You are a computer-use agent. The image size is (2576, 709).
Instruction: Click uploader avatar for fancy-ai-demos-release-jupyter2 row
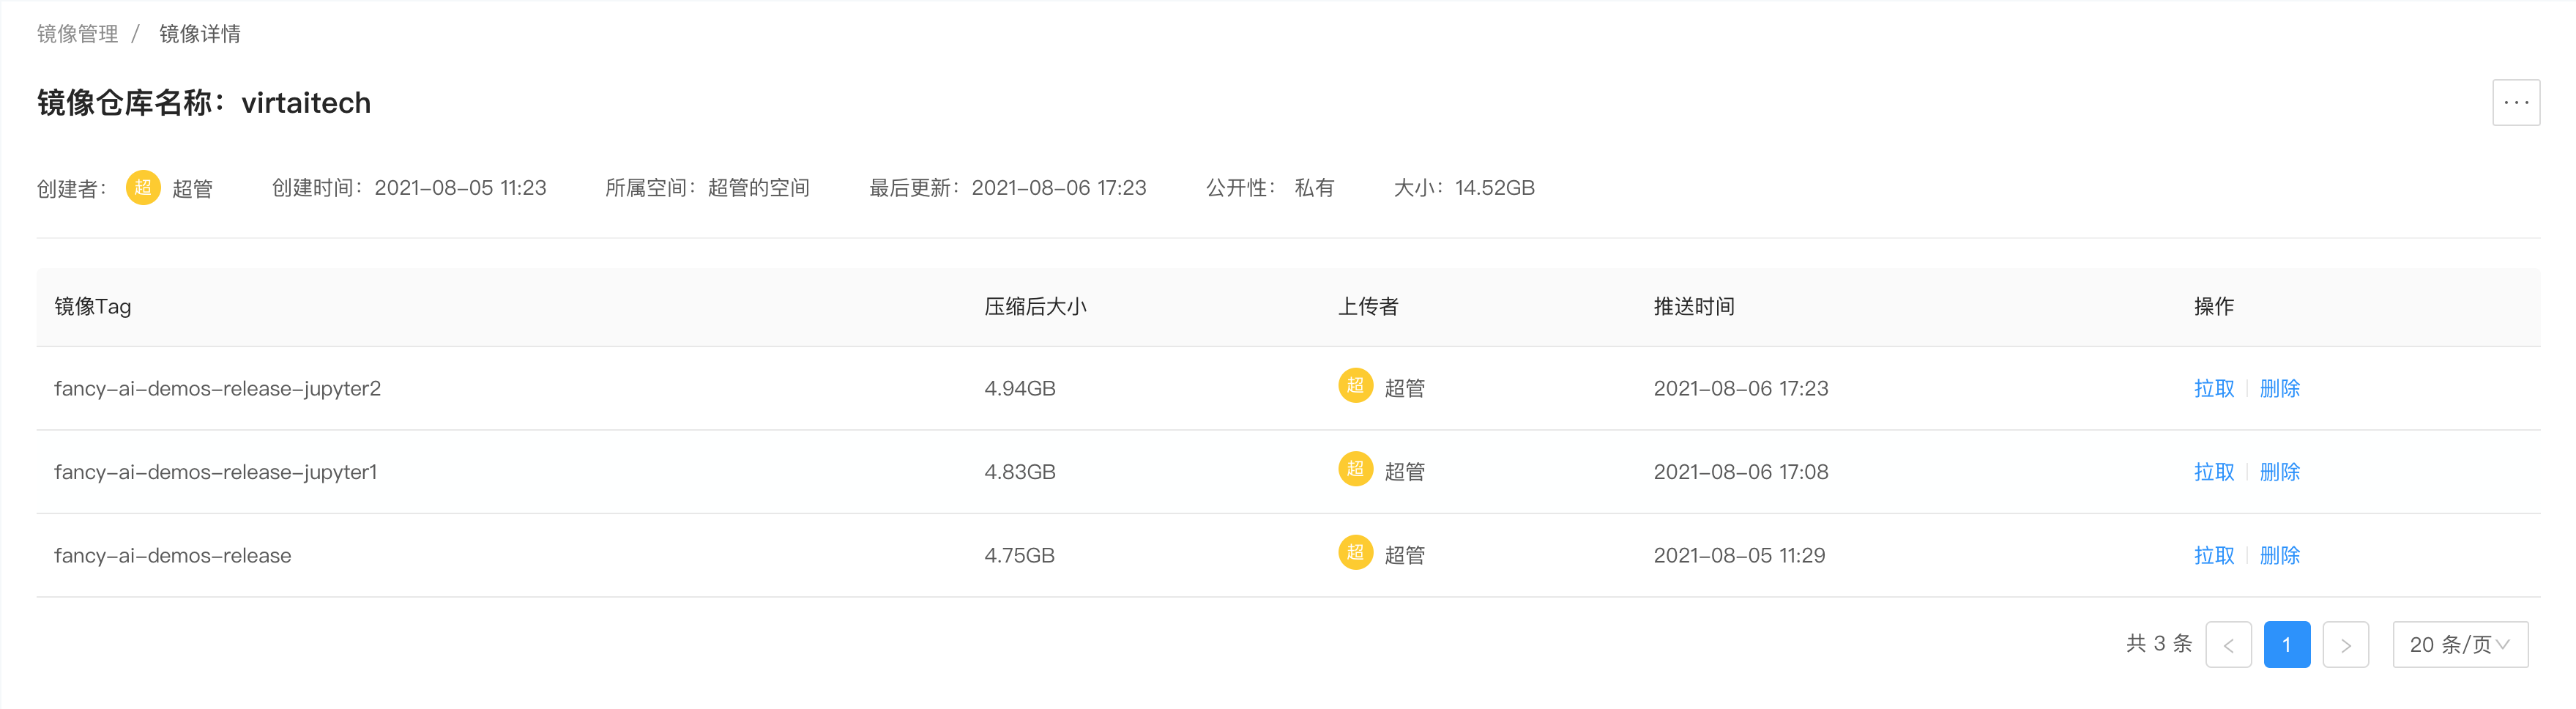(1355, 385)
